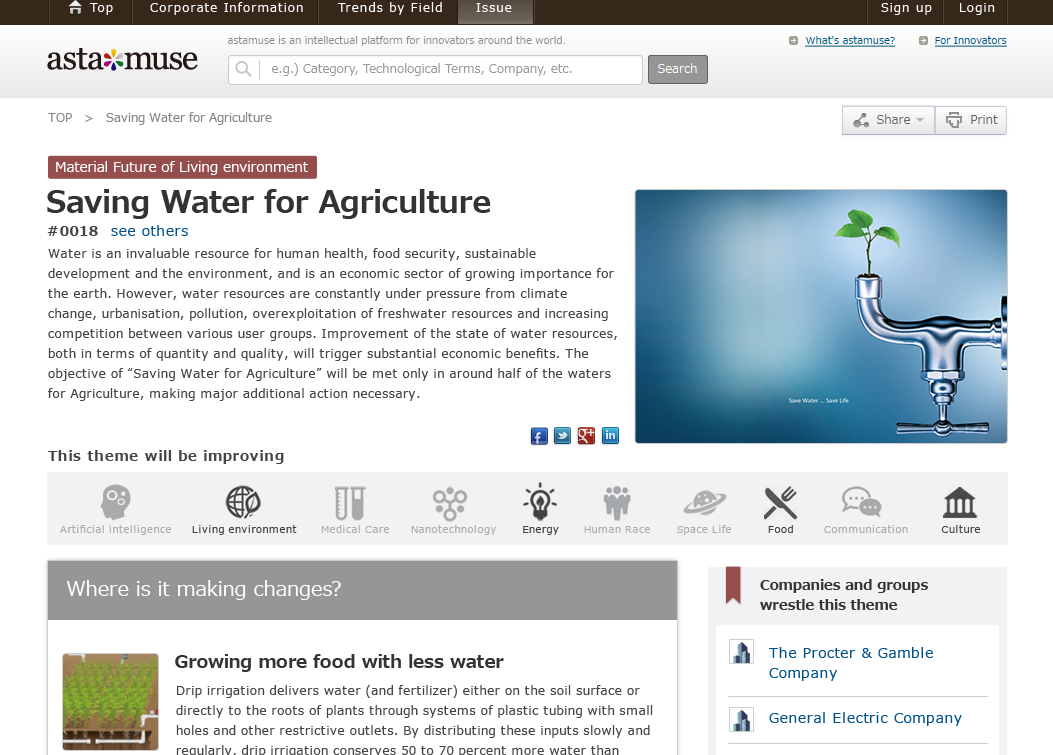The width and height of the screenshot is (1053, 755).
Task: Follow the see others link
Action: 149,231
